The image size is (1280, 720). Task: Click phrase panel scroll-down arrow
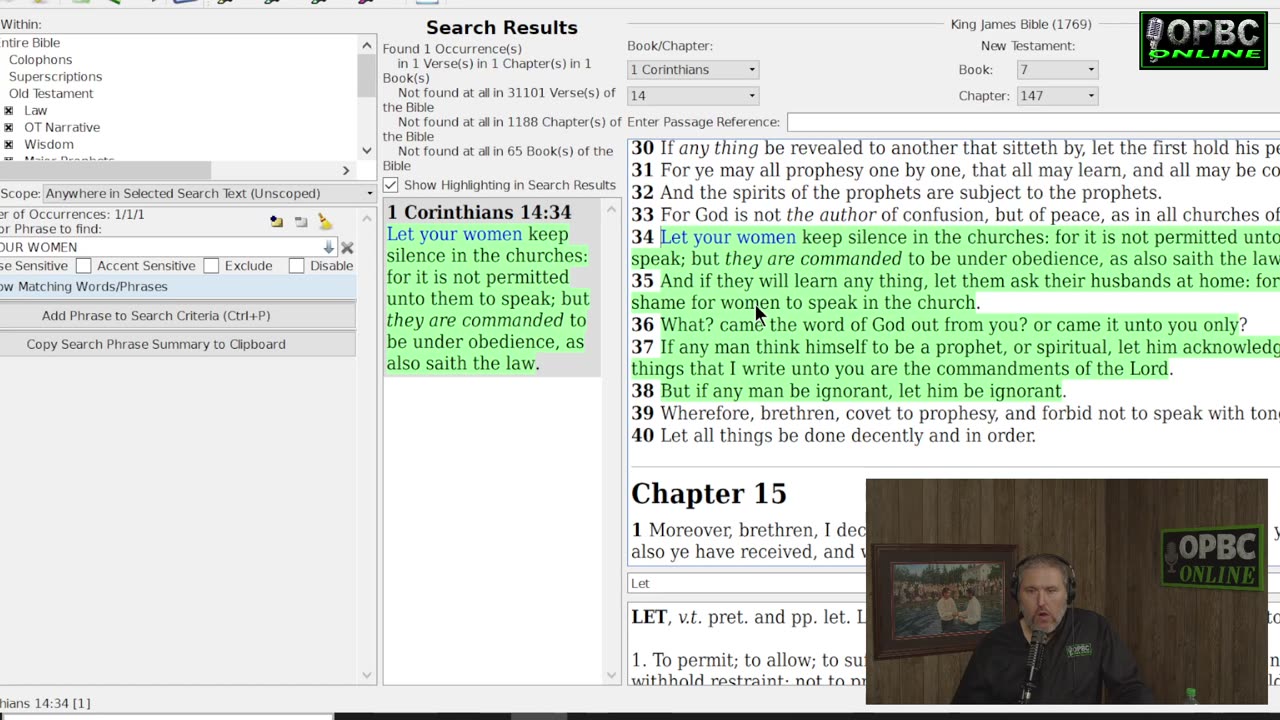tap(366, 676)
